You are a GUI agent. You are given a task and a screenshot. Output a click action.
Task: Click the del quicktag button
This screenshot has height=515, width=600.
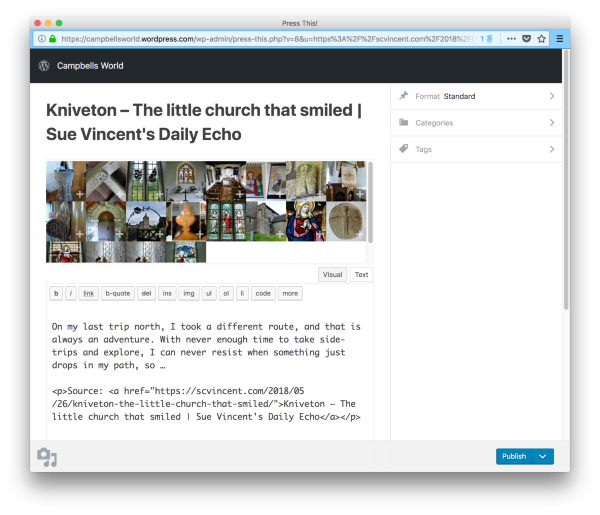146,293
